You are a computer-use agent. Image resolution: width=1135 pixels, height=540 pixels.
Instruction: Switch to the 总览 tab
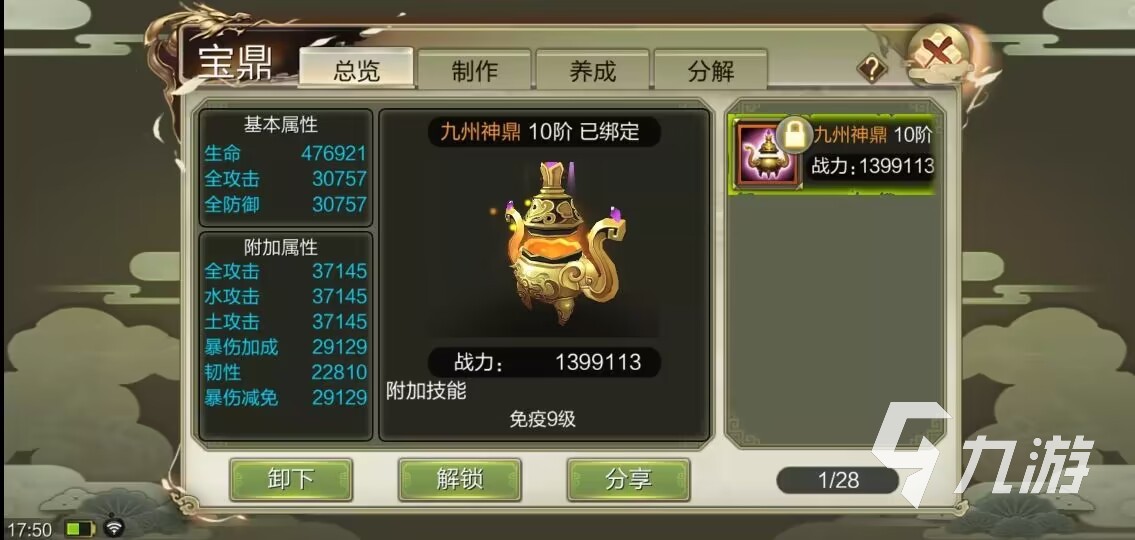coord(356,70)
